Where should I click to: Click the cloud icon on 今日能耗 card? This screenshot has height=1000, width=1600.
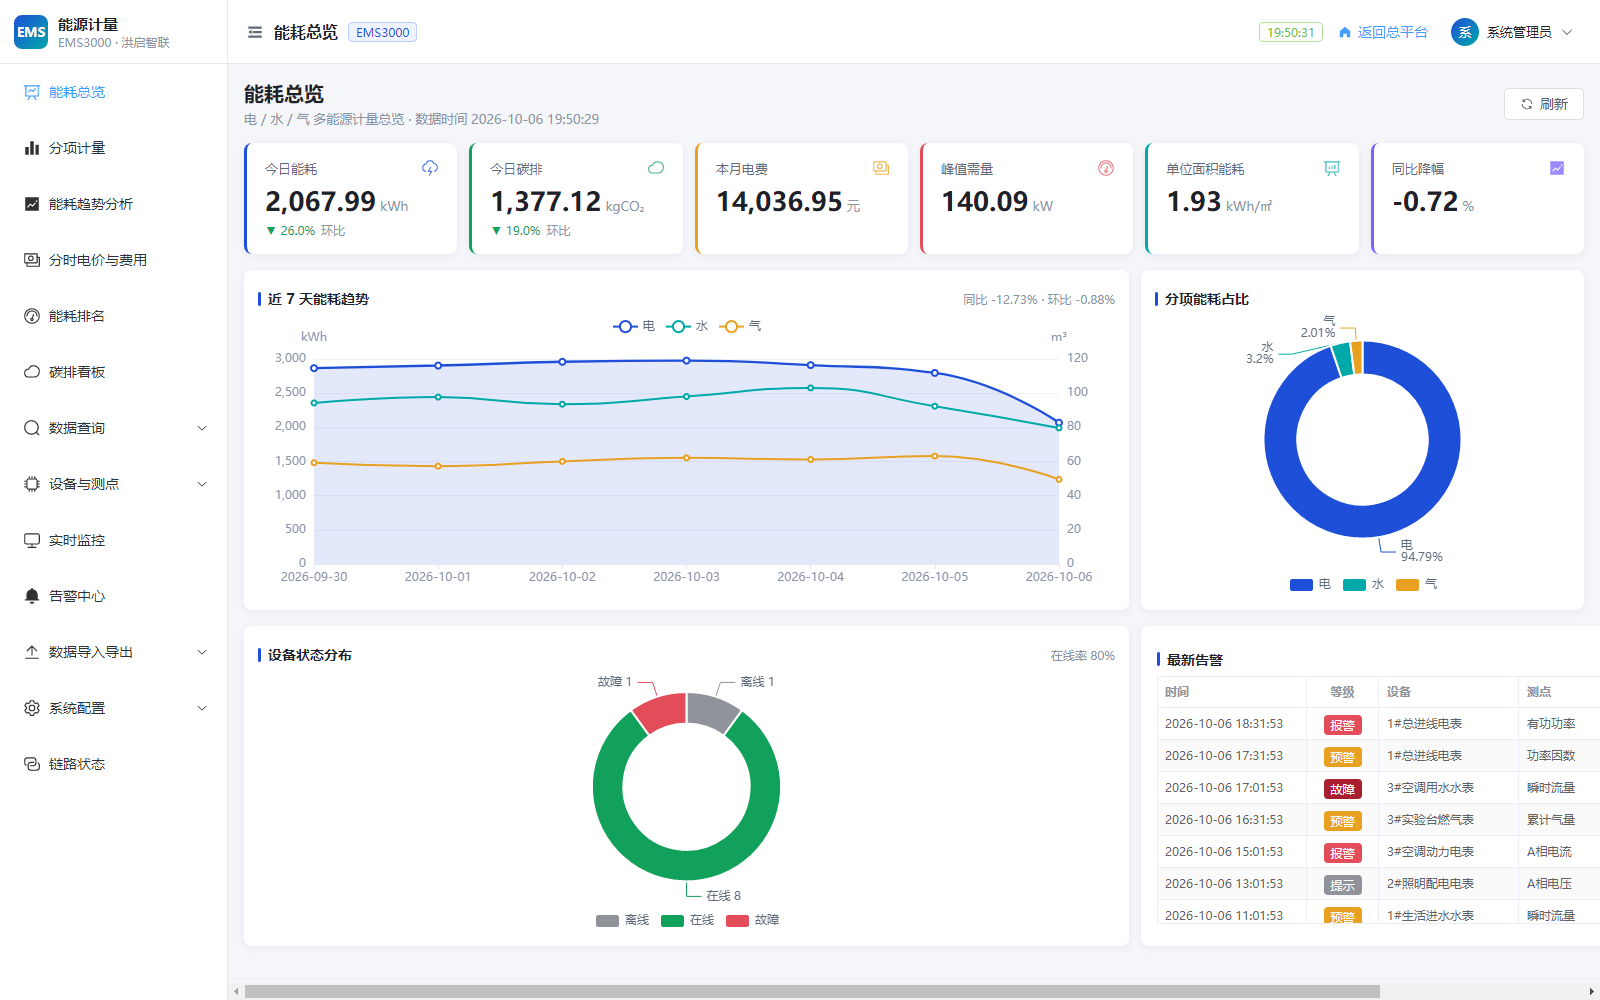coord(430,168)
